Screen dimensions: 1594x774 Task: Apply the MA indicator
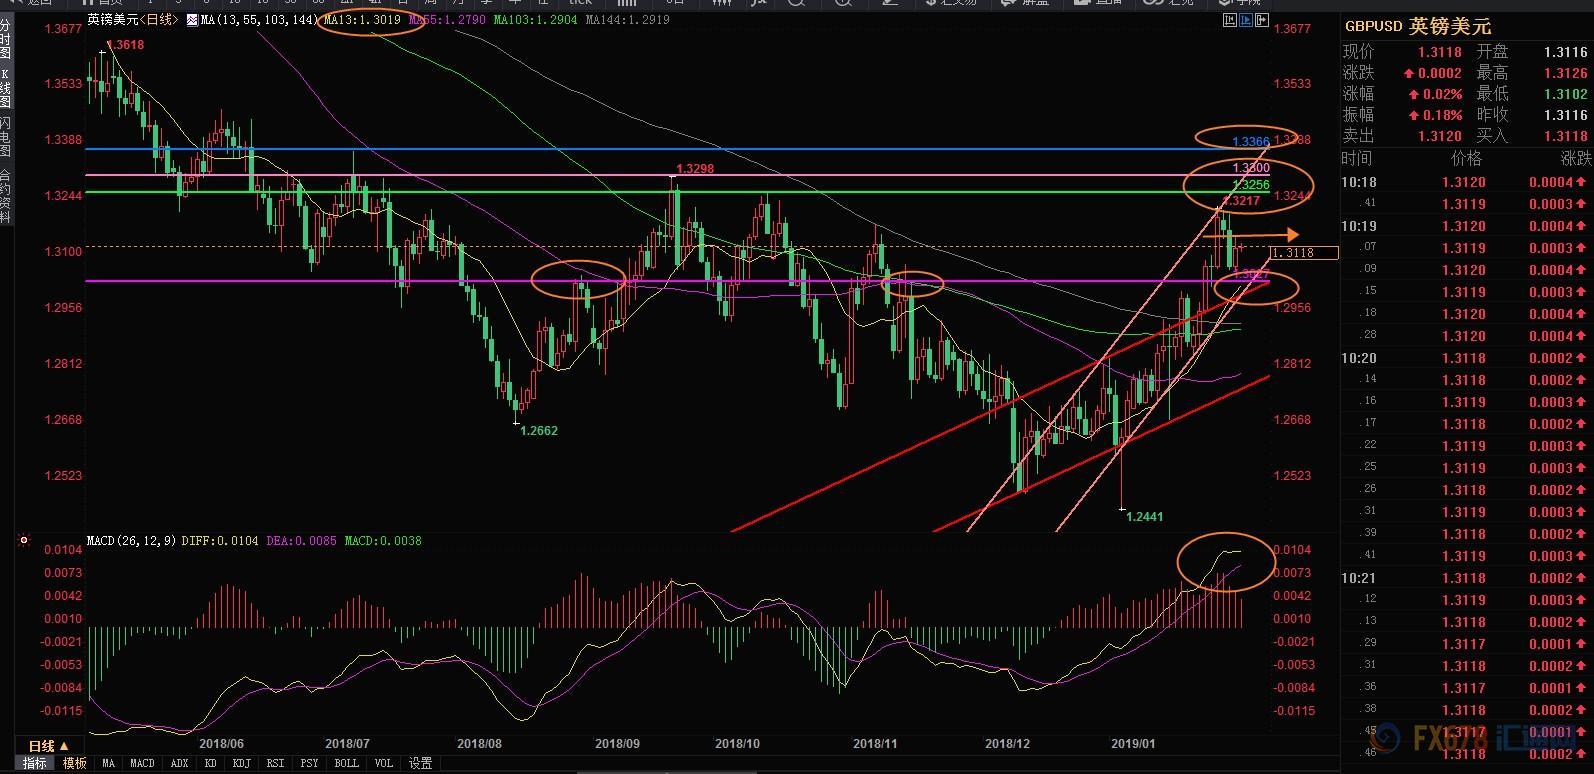click(108, 763)
